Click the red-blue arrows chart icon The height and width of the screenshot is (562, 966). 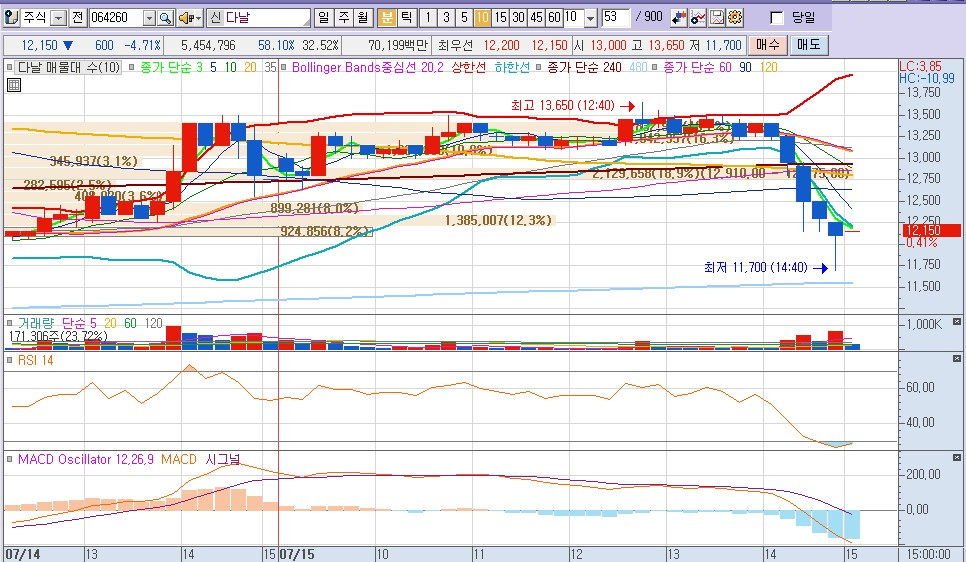coord(680,18)
